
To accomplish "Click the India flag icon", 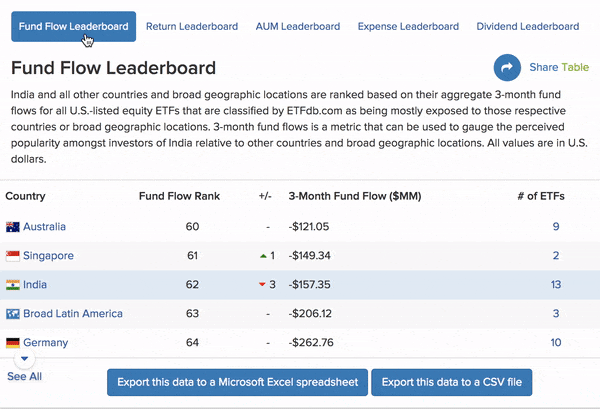I will 13,285.
